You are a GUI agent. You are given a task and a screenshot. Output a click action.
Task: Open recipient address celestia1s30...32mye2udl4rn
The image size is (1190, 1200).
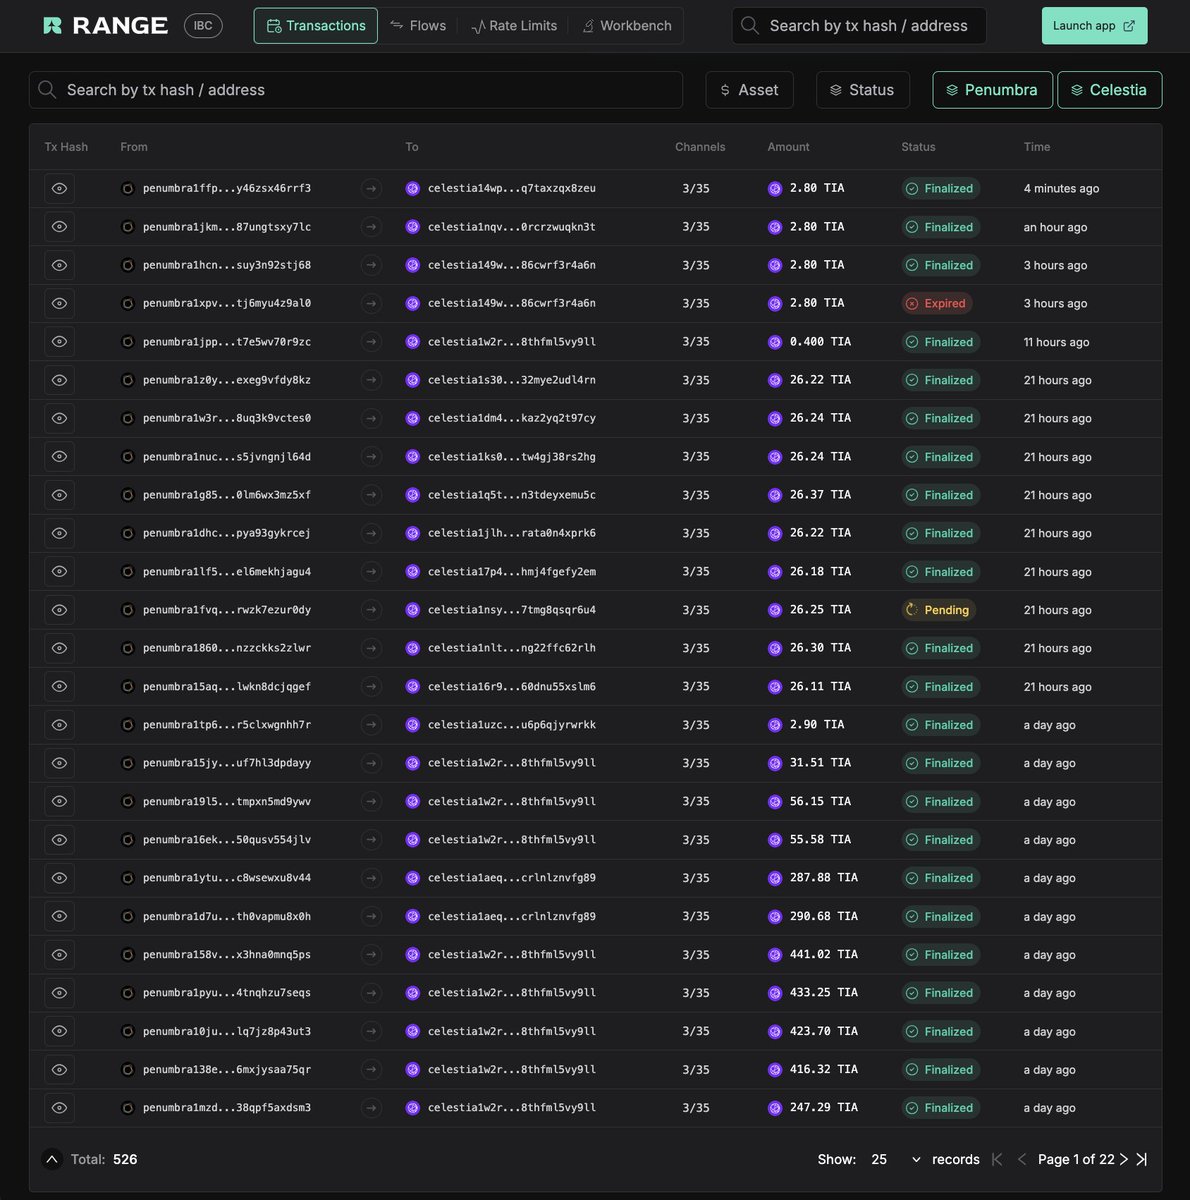click(512, 380)
